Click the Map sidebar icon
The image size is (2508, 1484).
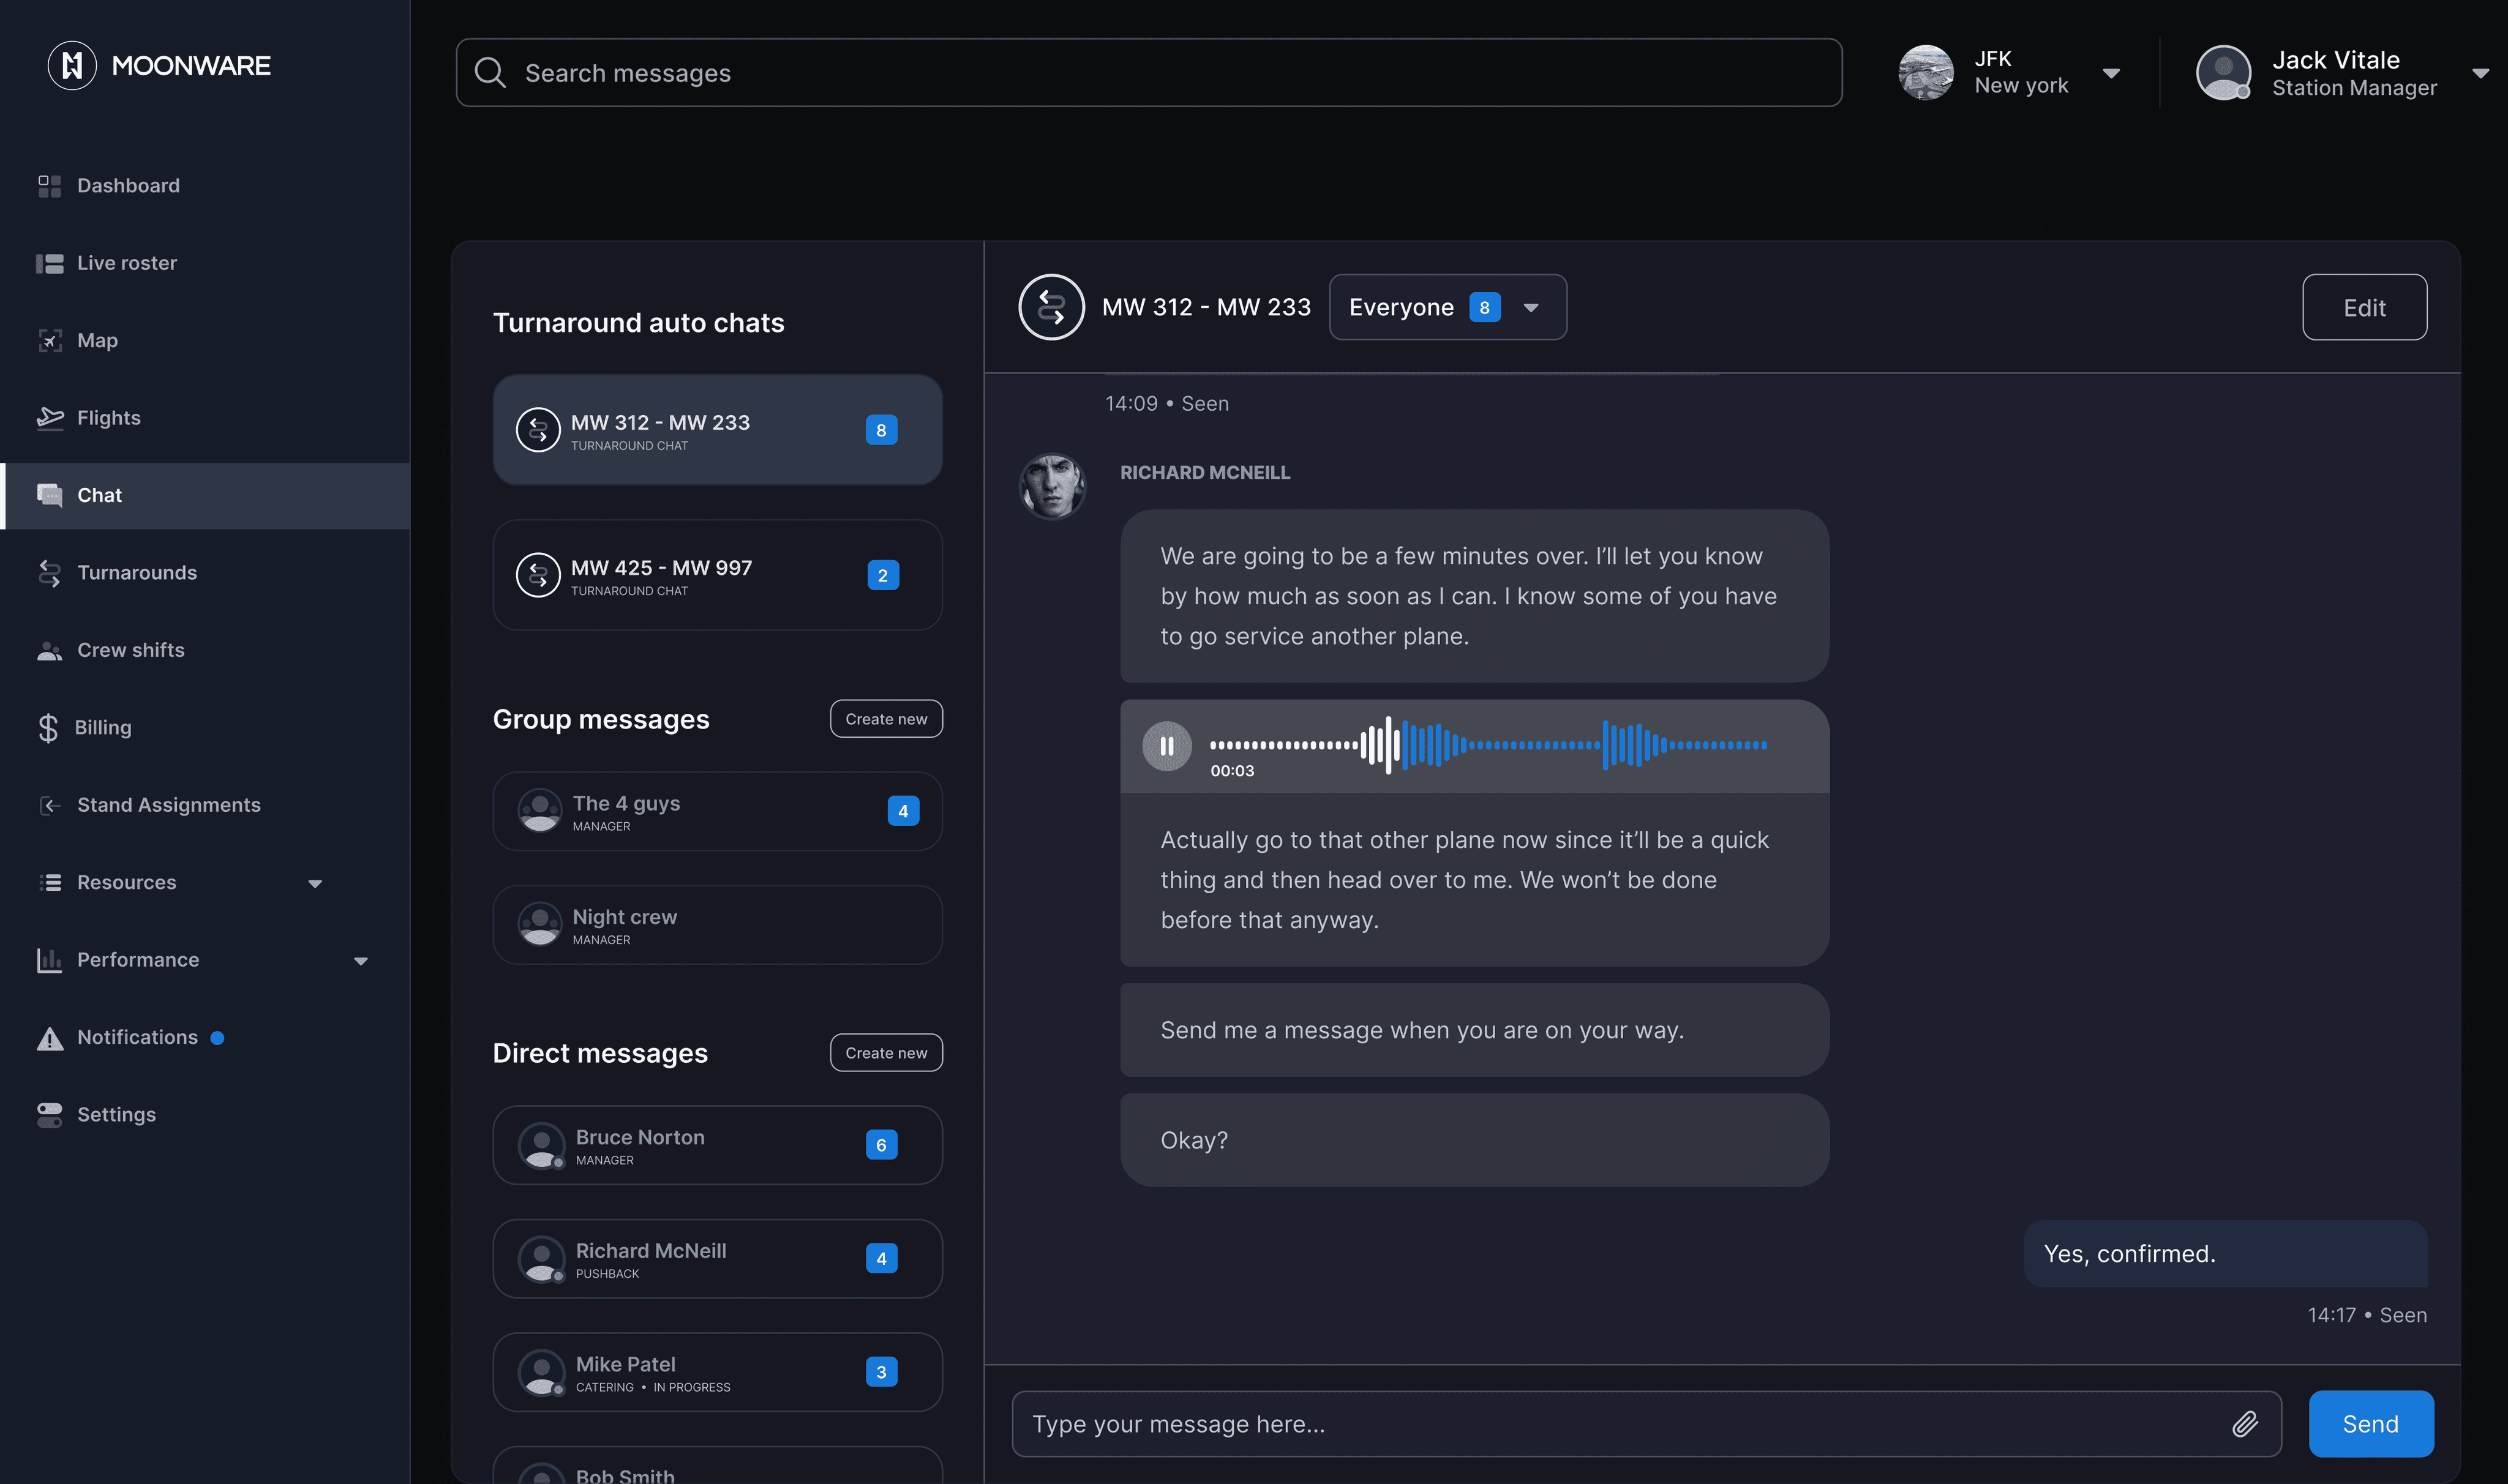point(50,341)
